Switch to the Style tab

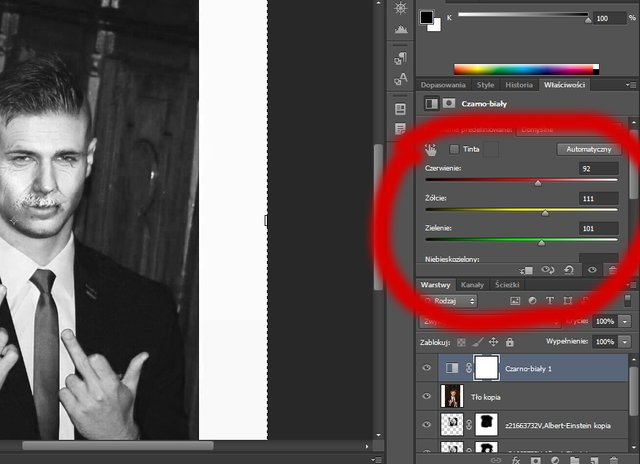485,85
